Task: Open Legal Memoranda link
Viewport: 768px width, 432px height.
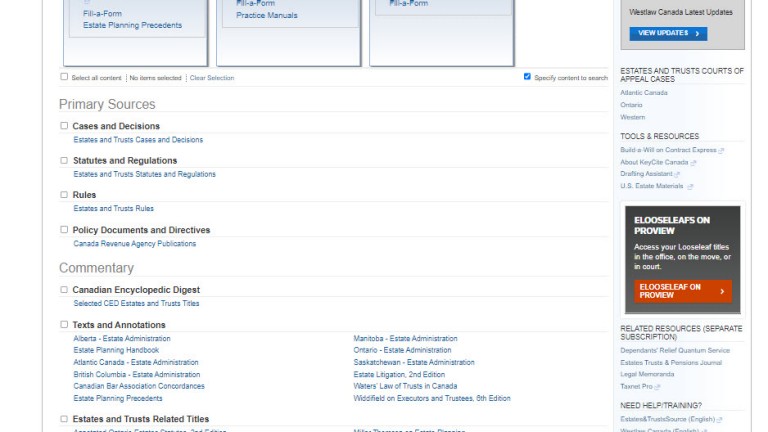Action: tap(647, 374)
